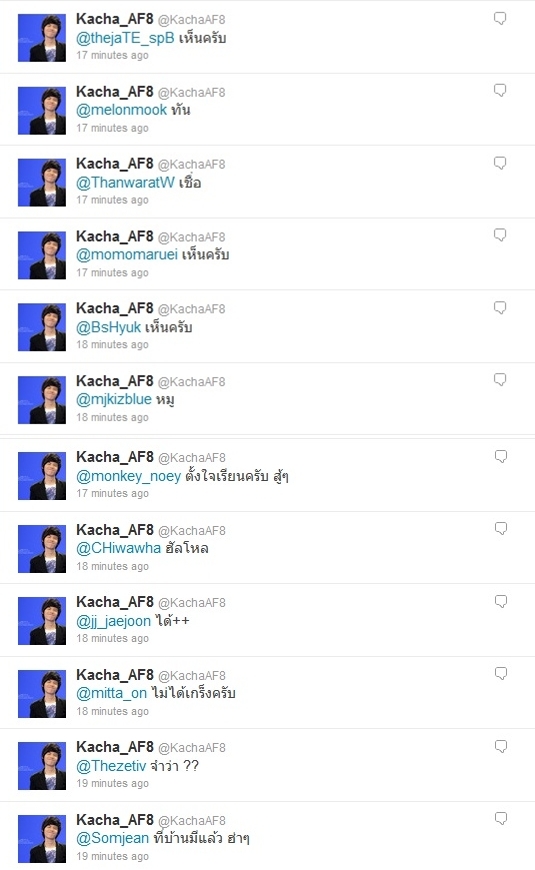Viewport: 535px width, 870px height.
Task: Click bubble icon beside @BsHyuk tweet
Action: point(500,308)
